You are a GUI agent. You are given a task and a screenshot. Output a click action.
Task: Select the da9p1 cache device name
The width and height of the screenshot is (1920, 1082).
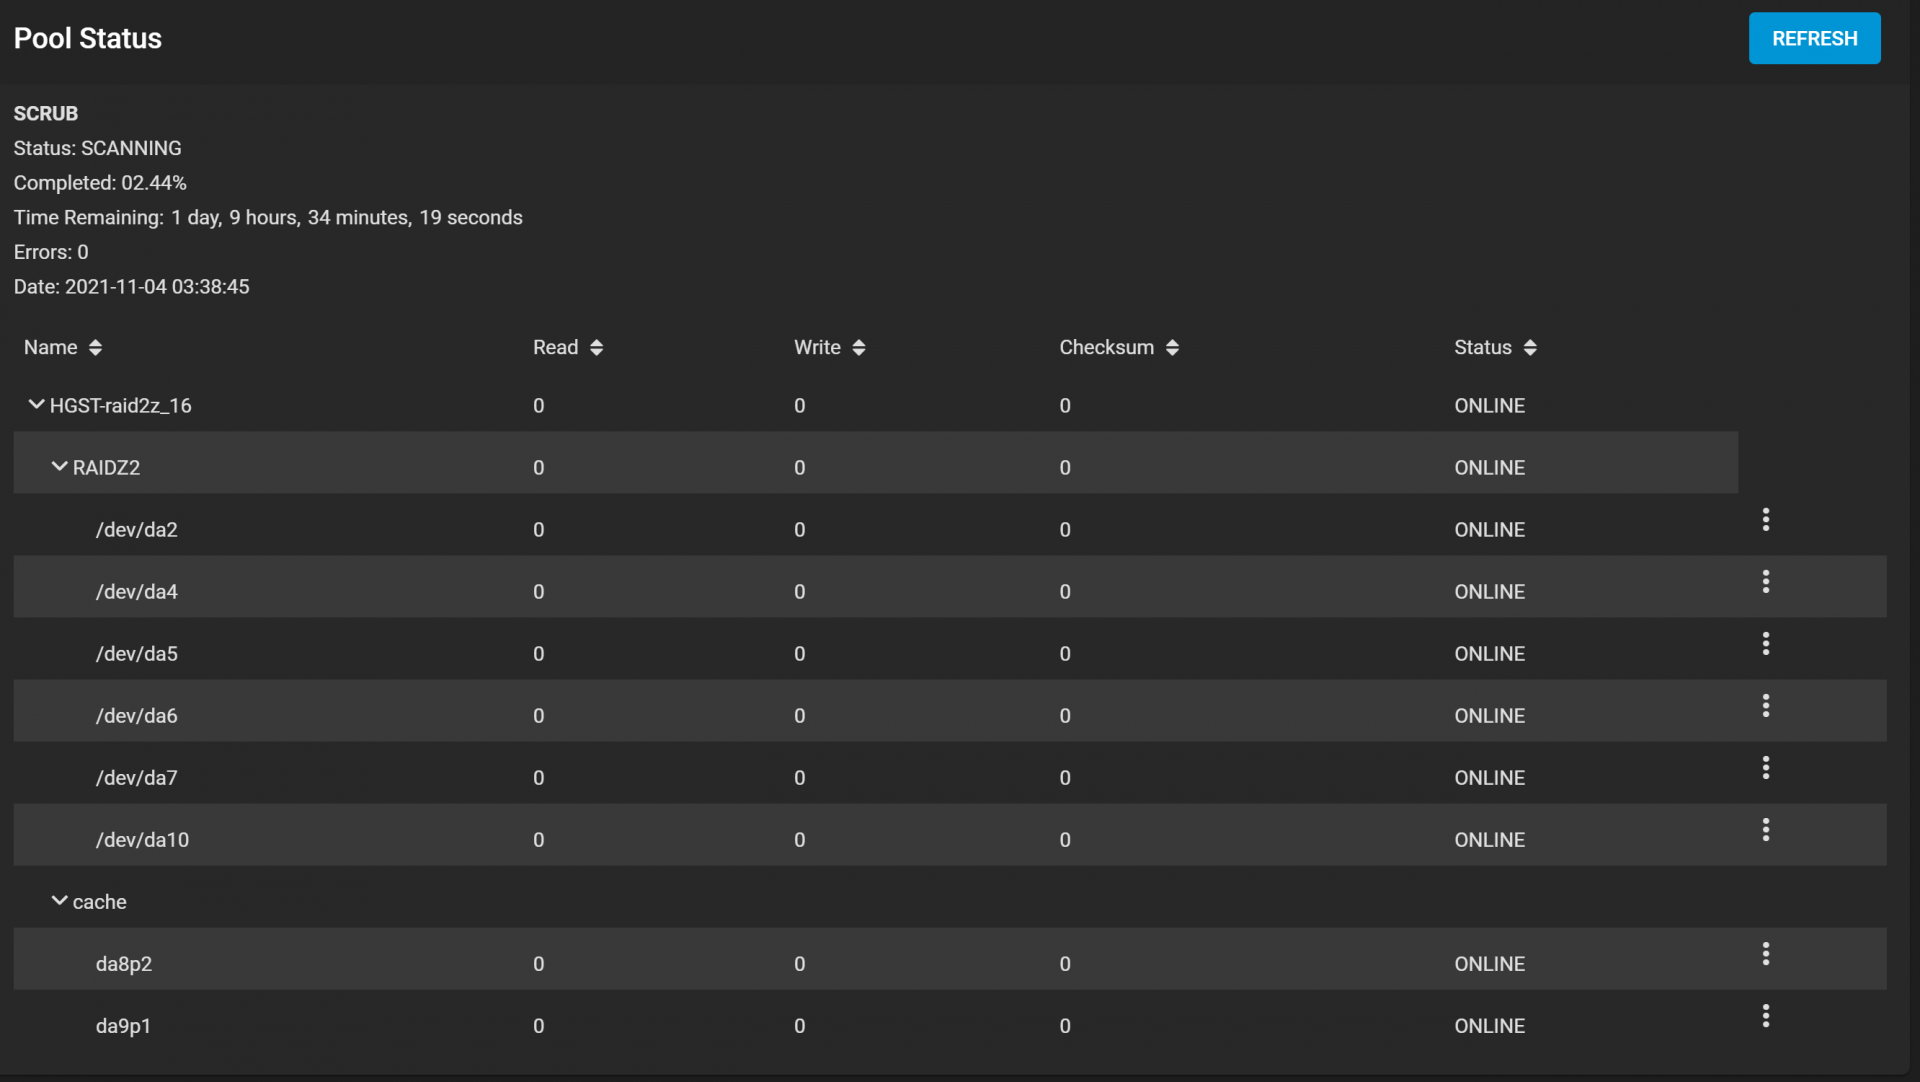pyautogui.click(x=123, y=1026)
